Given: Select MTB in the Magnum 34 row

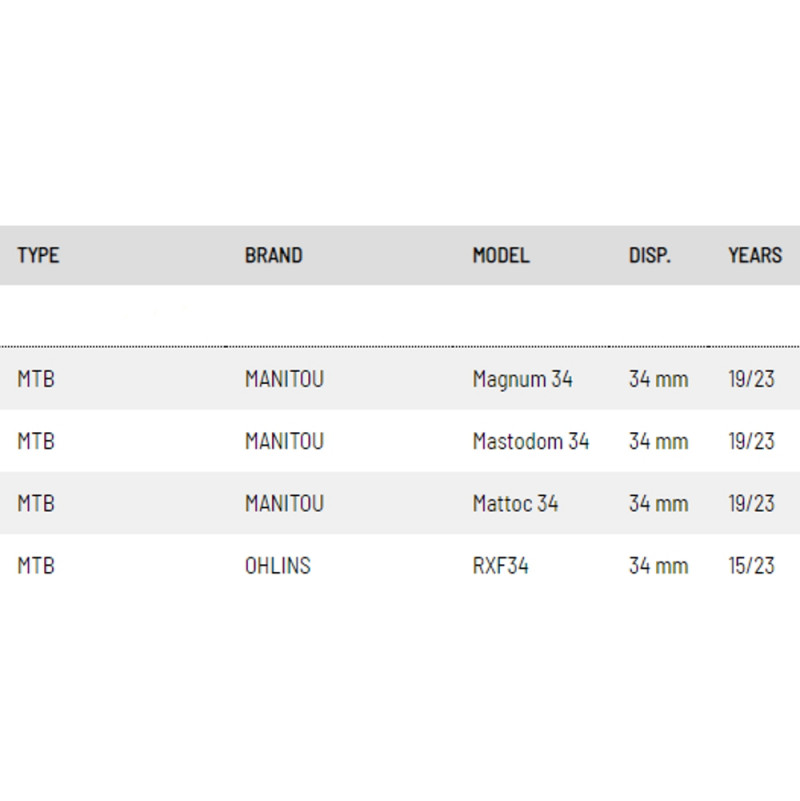Looking at the screenshot, I should [x=36, y=379].
